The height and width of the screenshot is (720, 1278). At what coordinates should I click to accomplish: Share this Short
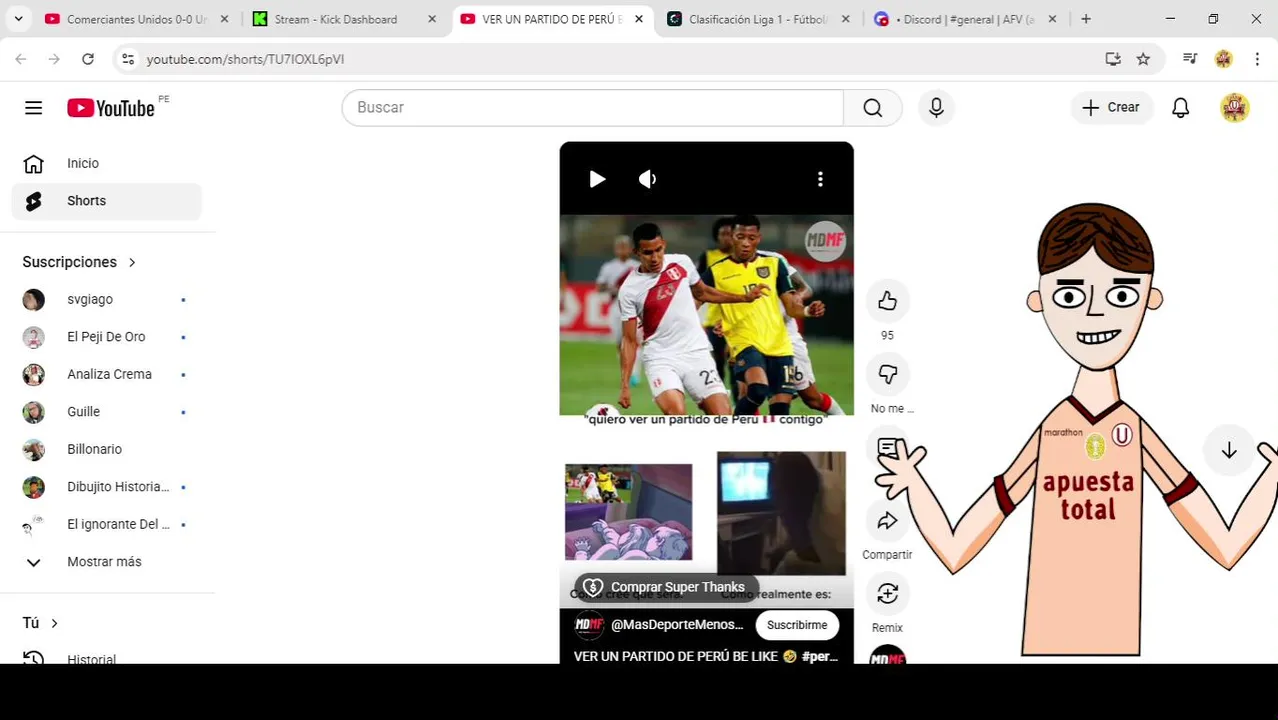tap(887, 520)
